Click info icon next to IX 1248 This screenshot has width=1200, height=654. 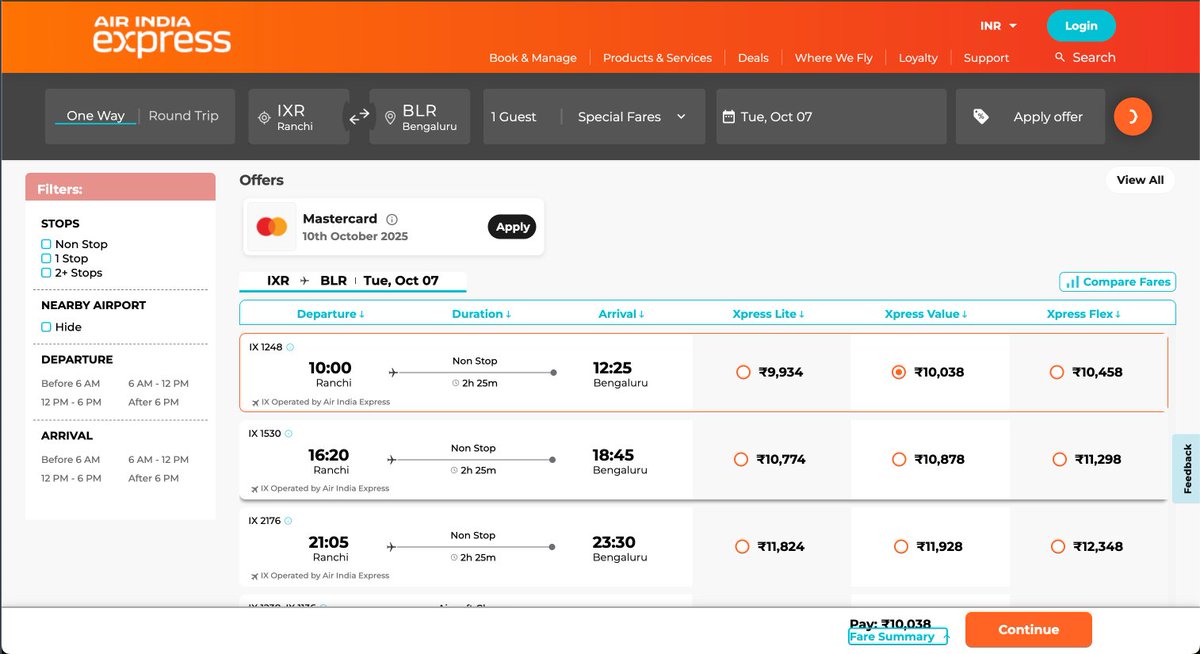[290, 347]
